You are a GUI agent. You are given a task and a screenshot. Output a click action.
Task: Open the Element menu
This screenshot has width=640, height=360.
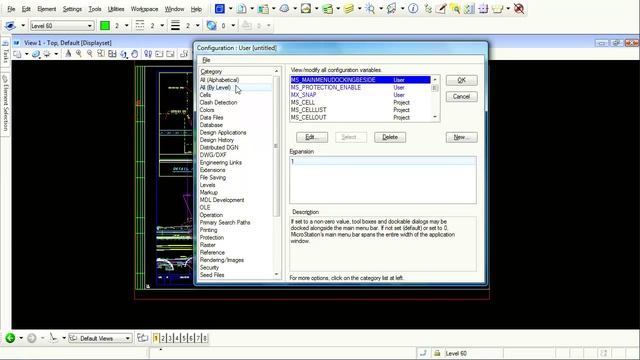point(47,9)
